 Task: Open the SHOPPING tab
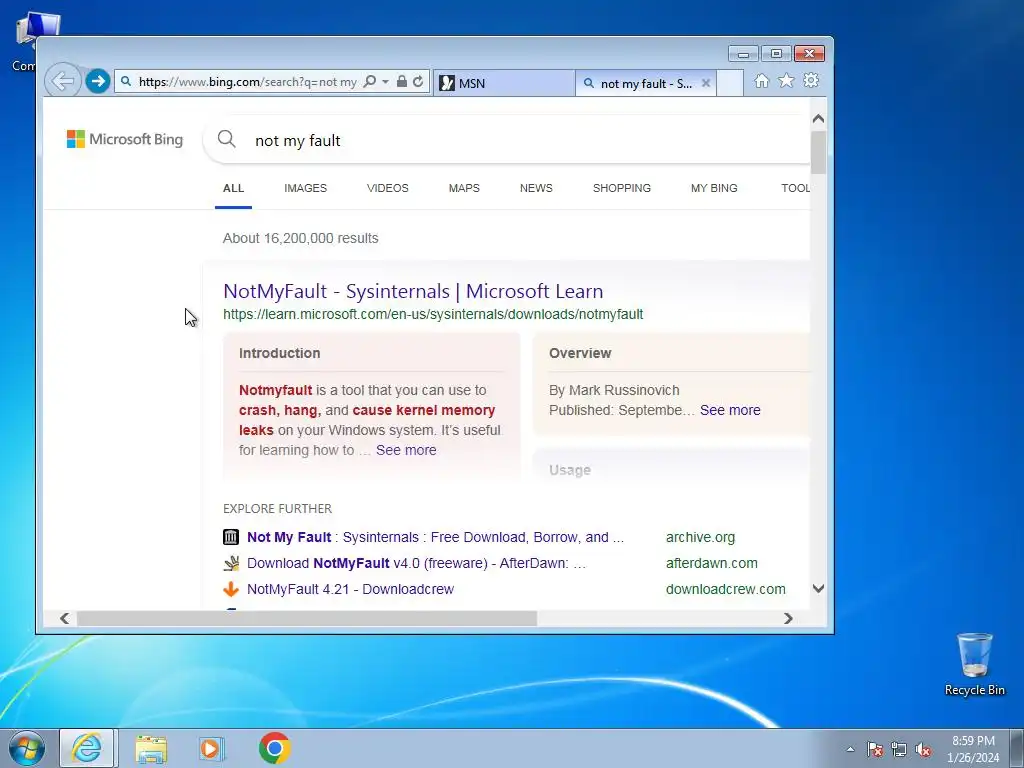(622, 188)
